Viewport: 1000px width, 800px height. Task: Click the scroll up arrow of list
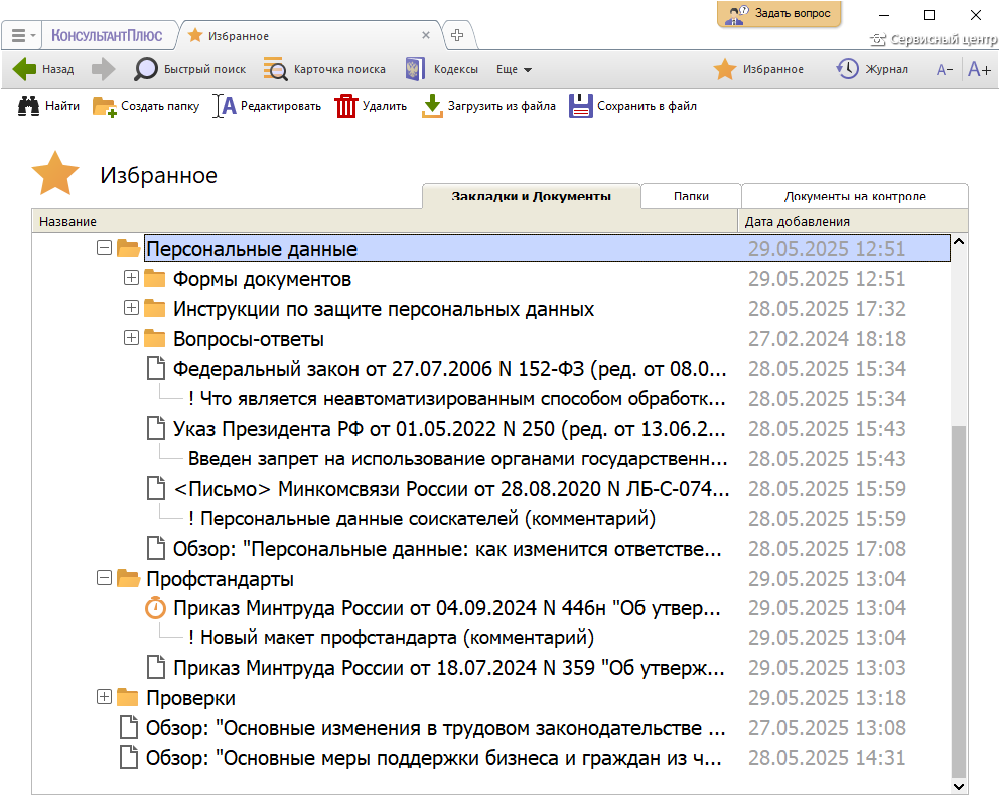click(x=959, y=242)
